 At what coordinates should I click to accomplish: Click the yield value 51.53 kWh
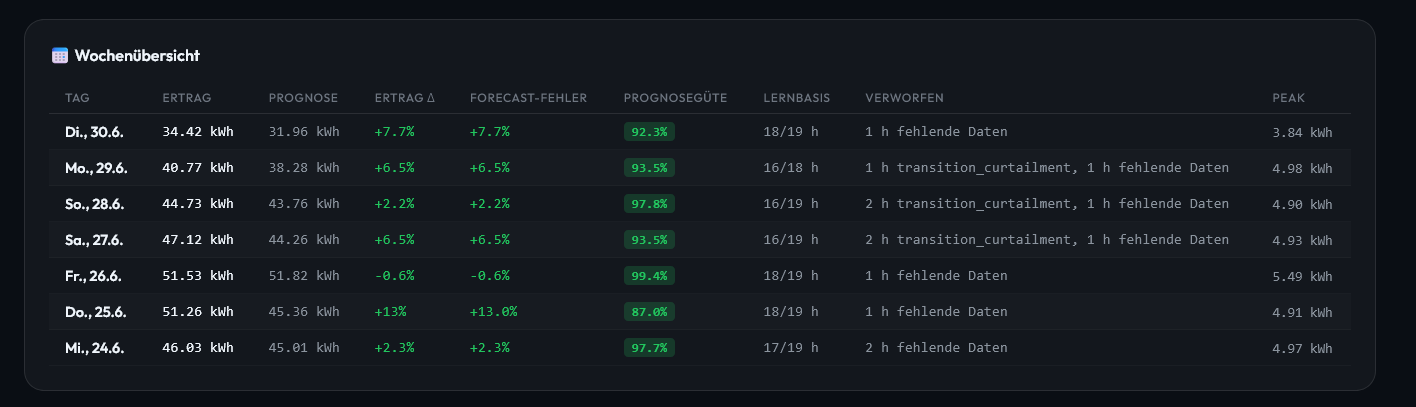(x=198, y=276)
